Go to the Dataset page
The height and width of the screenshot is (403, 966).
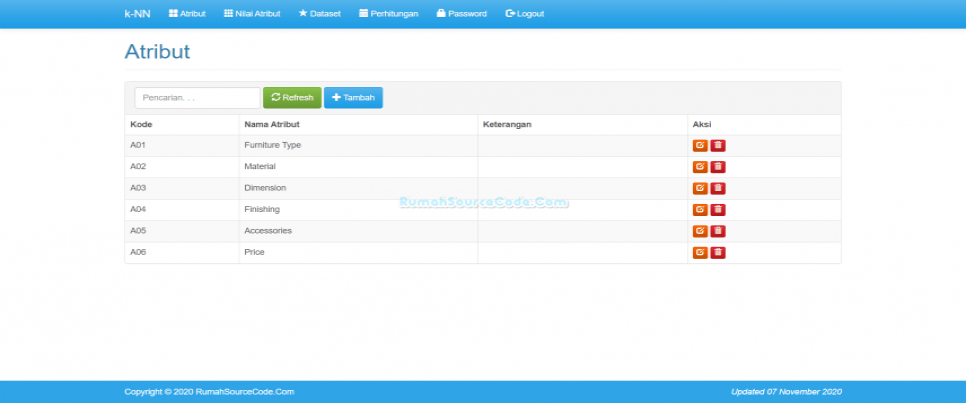[x=322, y=14]
